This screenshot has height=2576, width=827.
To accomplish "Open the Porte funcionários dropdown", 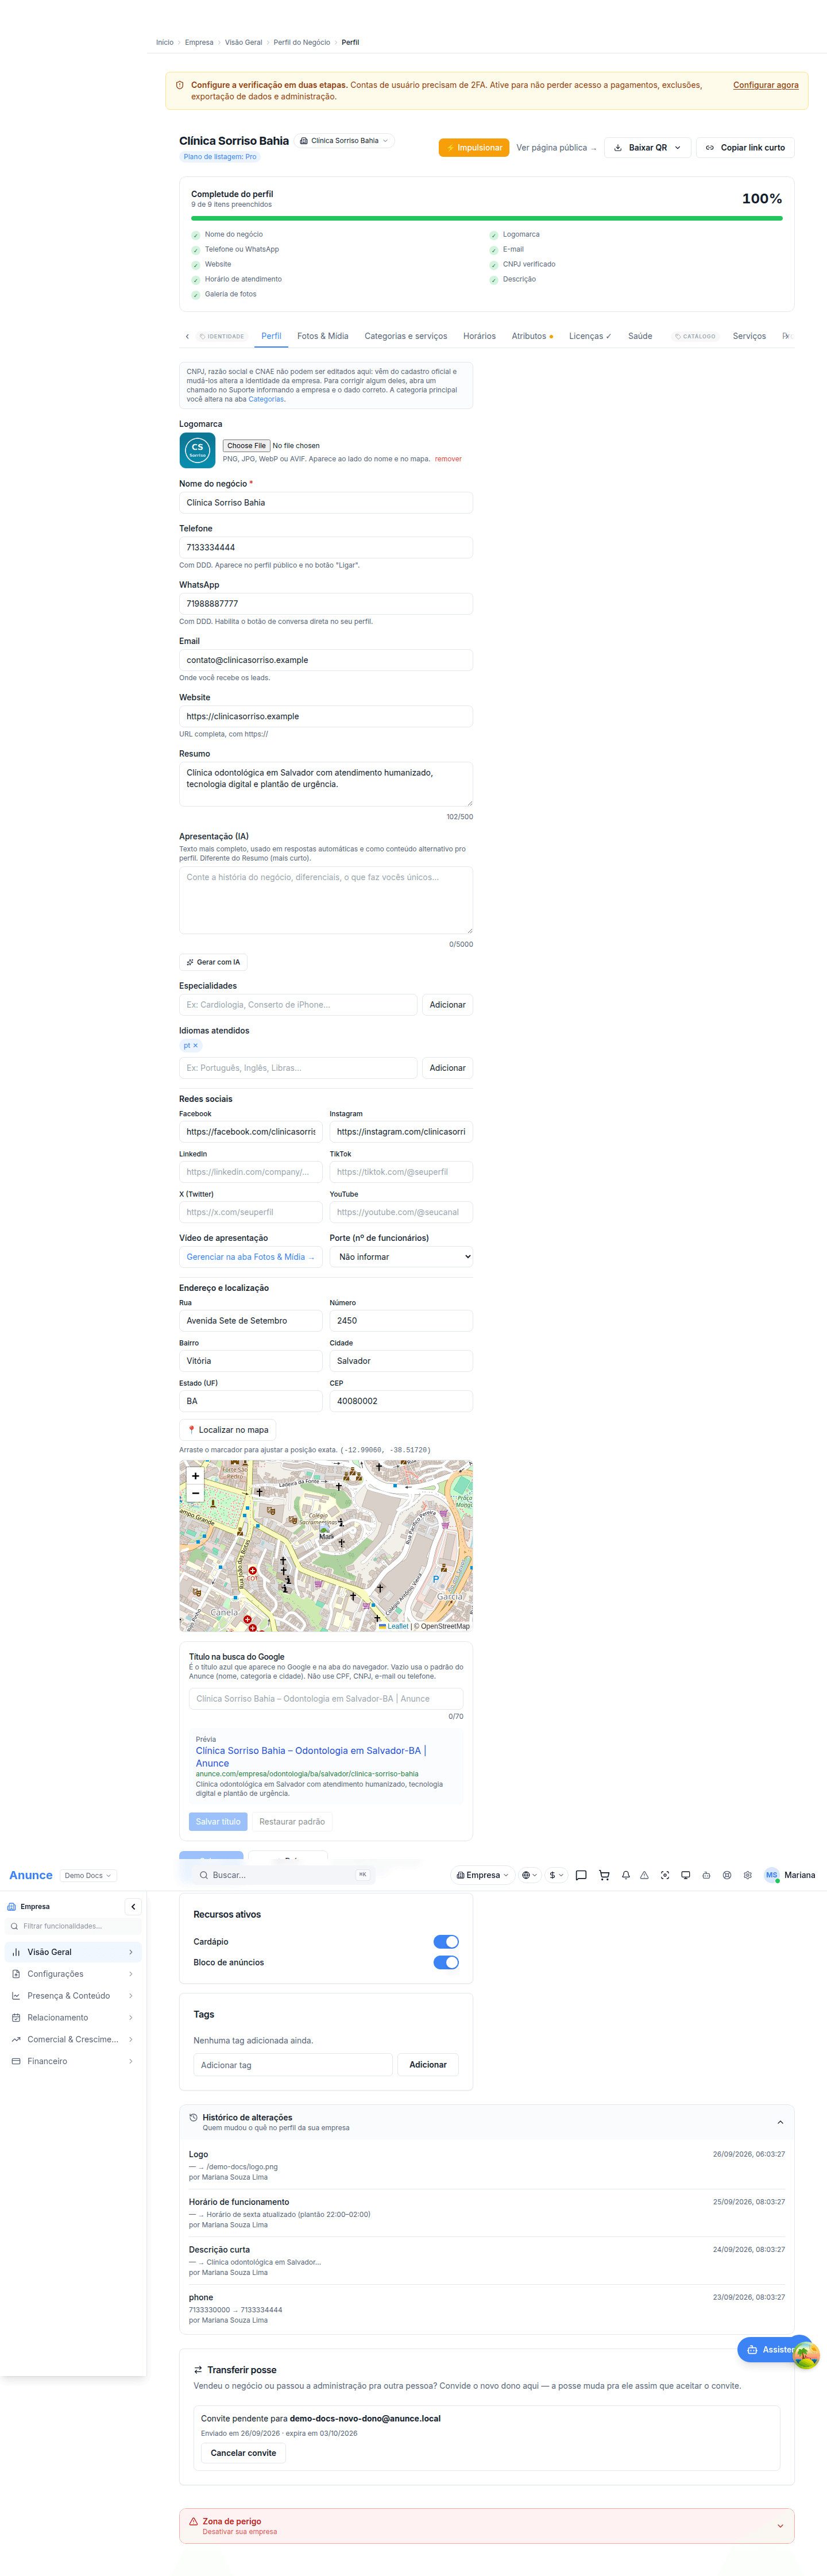I will tap(401, 1257).
